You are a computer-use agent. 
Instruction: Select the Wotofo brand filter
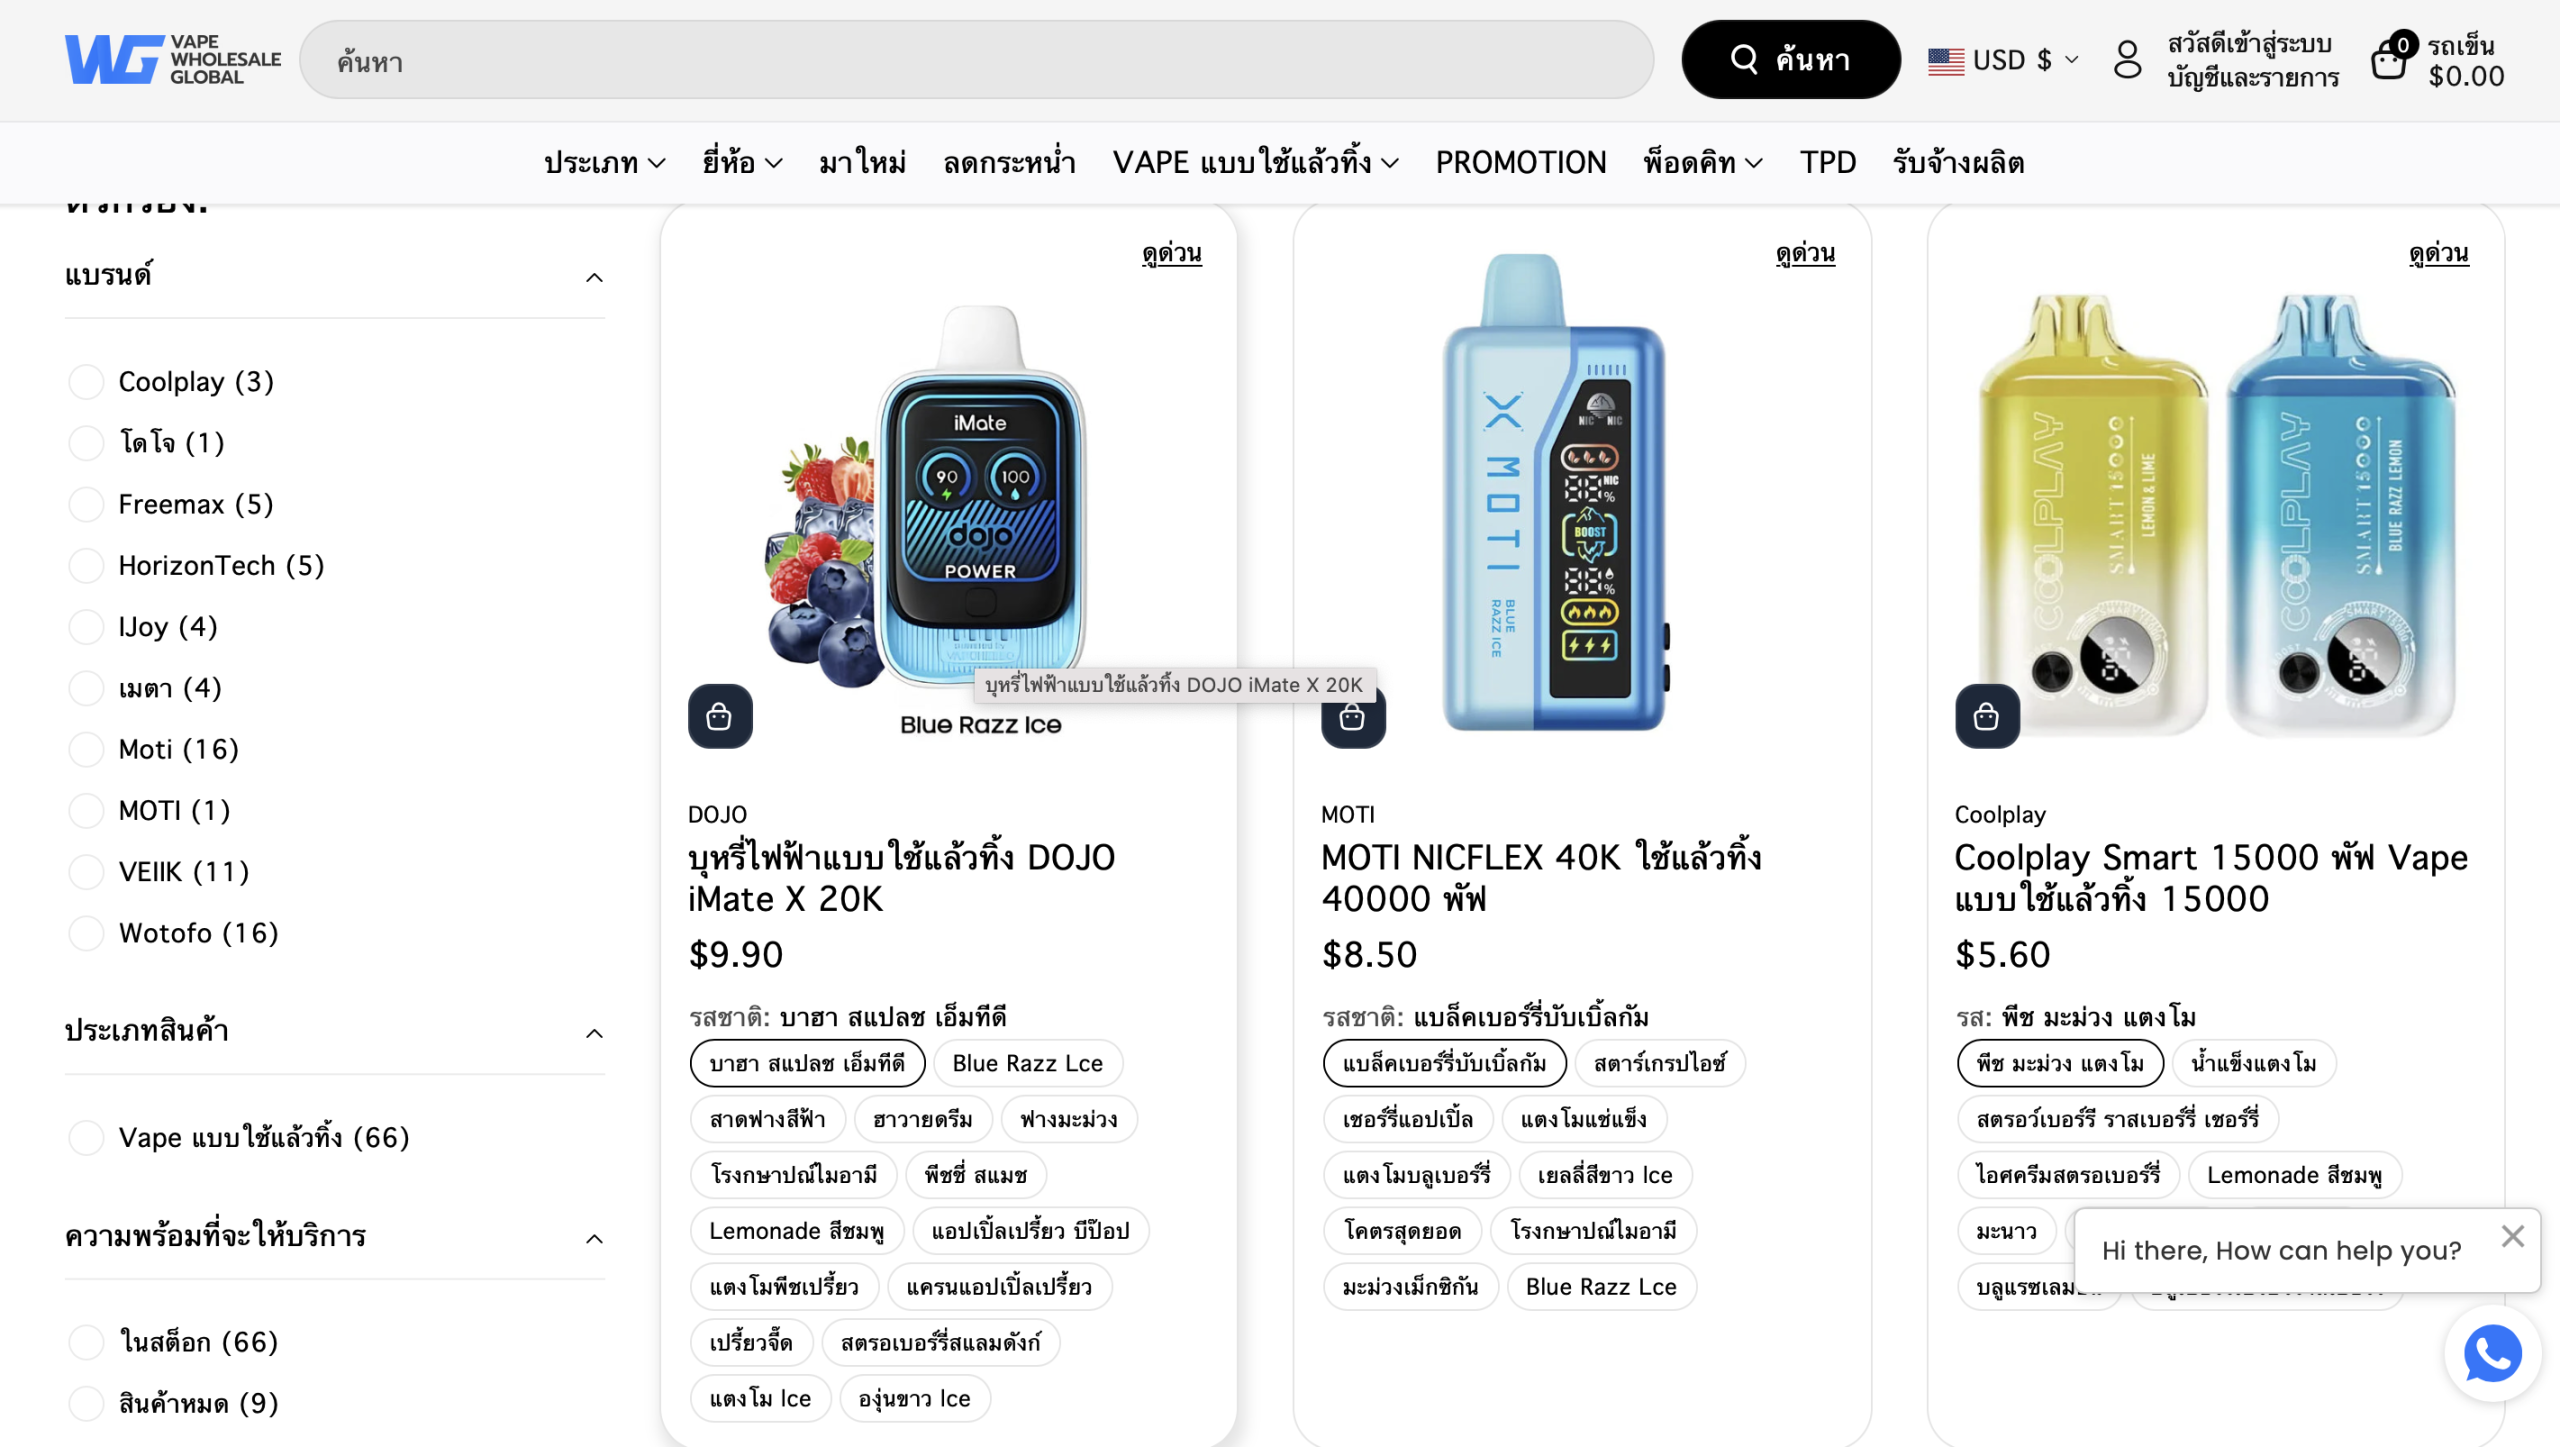(86, 933)
